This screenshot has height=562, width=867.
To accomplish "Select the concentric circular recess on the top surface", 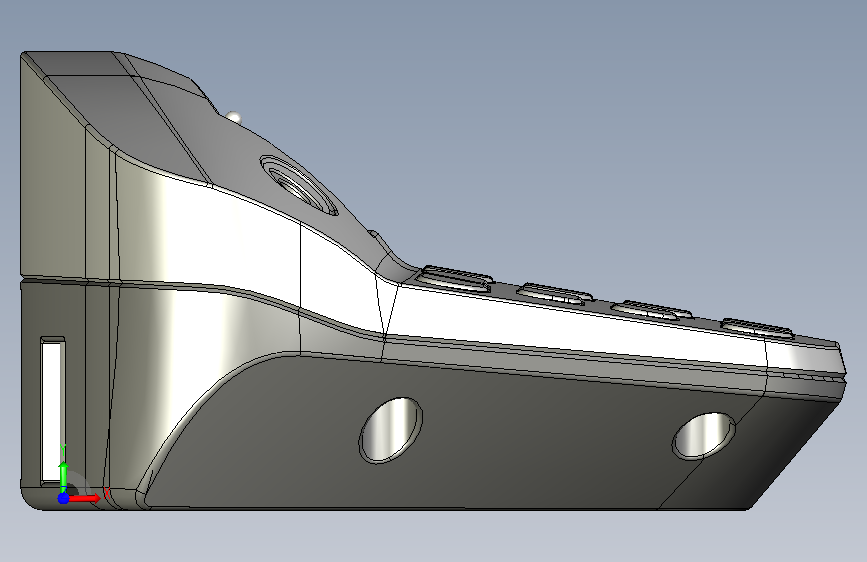I will (x=299, y=185).
